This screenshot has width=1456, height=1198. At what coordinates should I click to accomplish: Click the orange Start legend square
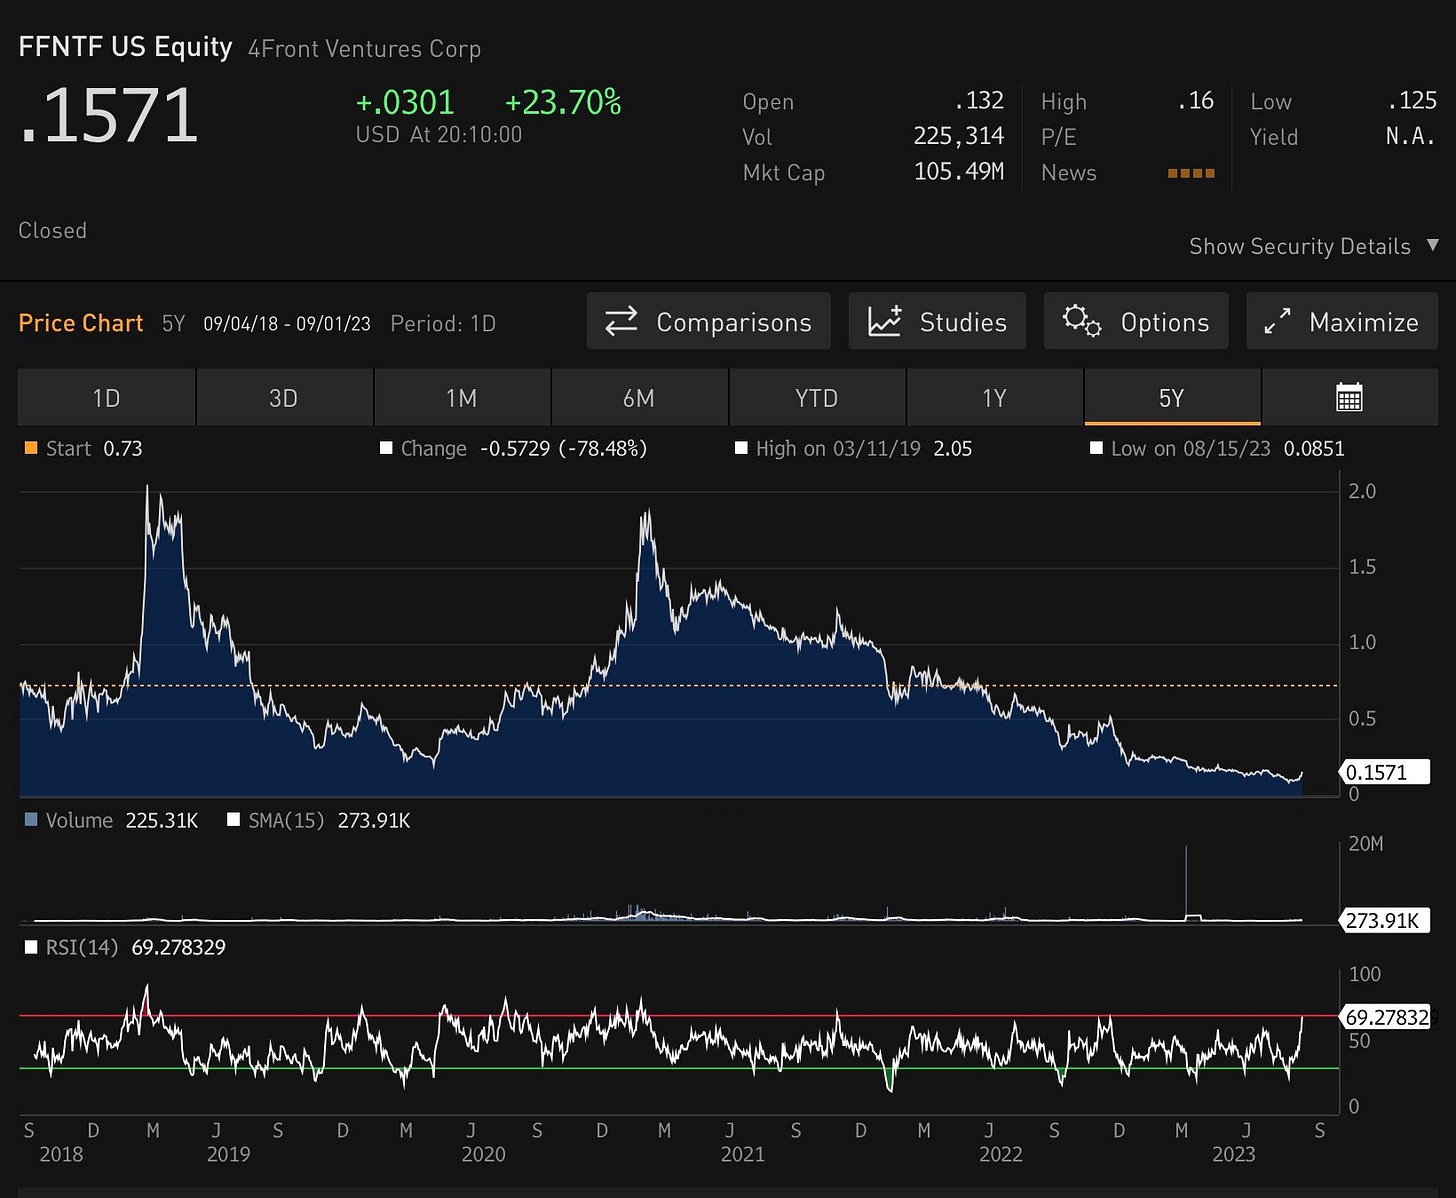(x=30, y=448)
